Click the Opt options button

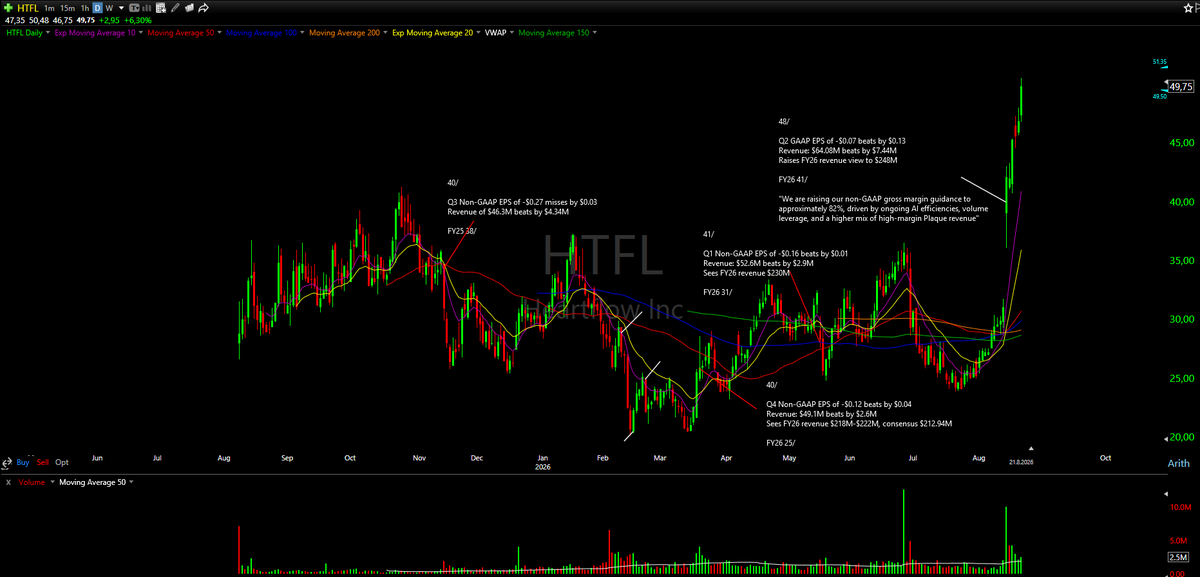62,463
